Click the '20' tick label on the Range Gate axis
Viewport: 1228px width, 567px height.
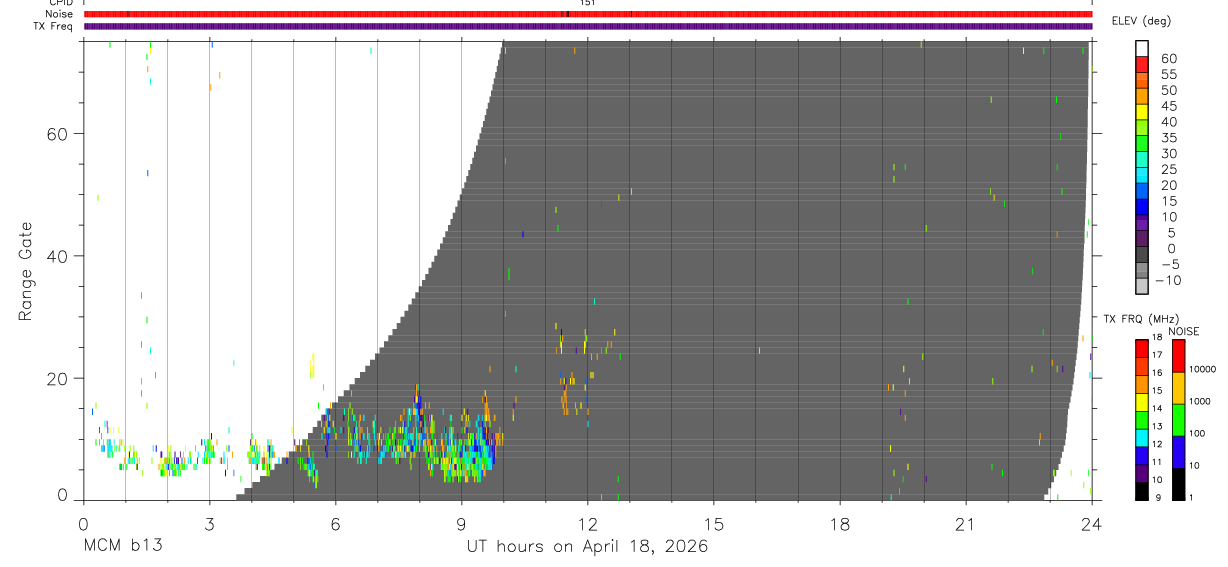point(55,378)
